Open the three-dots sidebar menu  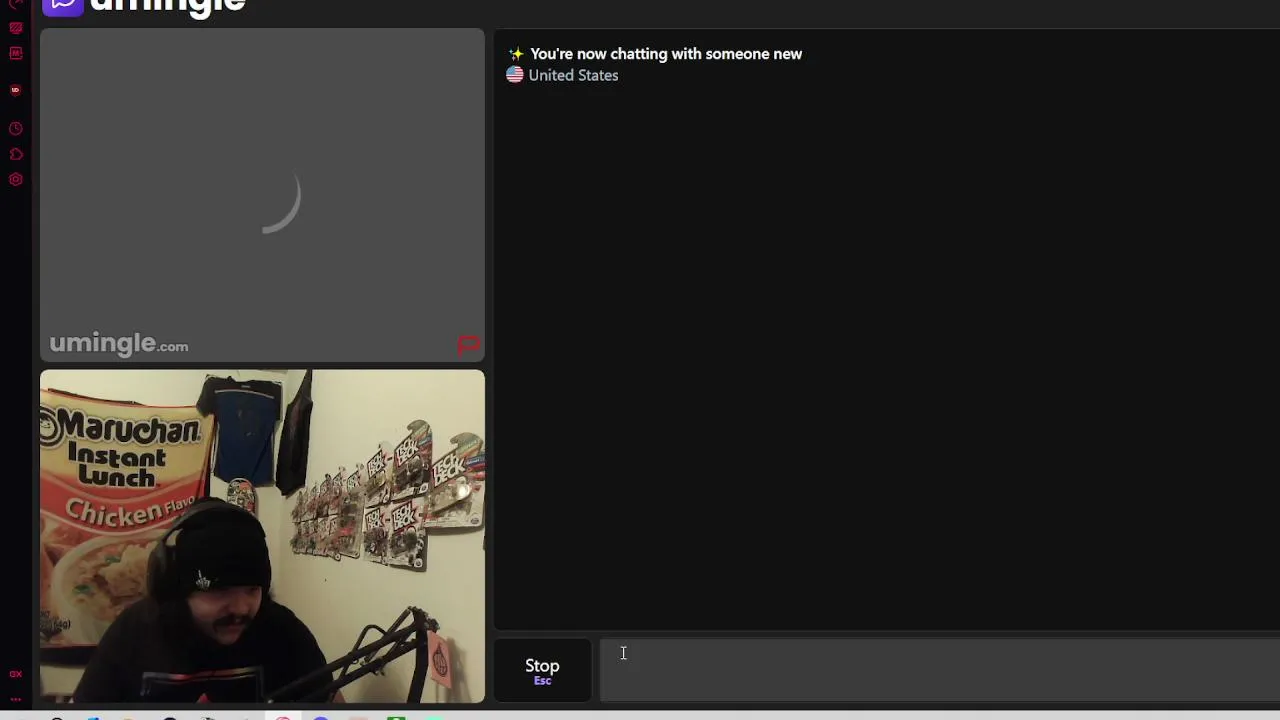[15, 699]
